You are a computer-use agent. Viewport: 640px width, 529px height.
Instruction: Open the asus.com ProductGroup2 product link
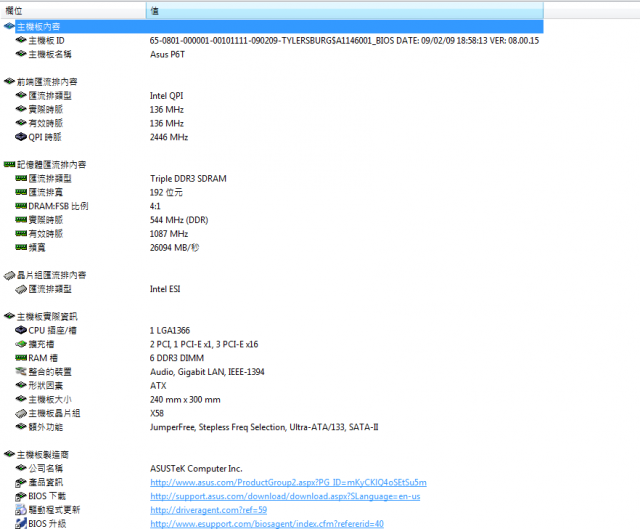[x=288, y=482]
